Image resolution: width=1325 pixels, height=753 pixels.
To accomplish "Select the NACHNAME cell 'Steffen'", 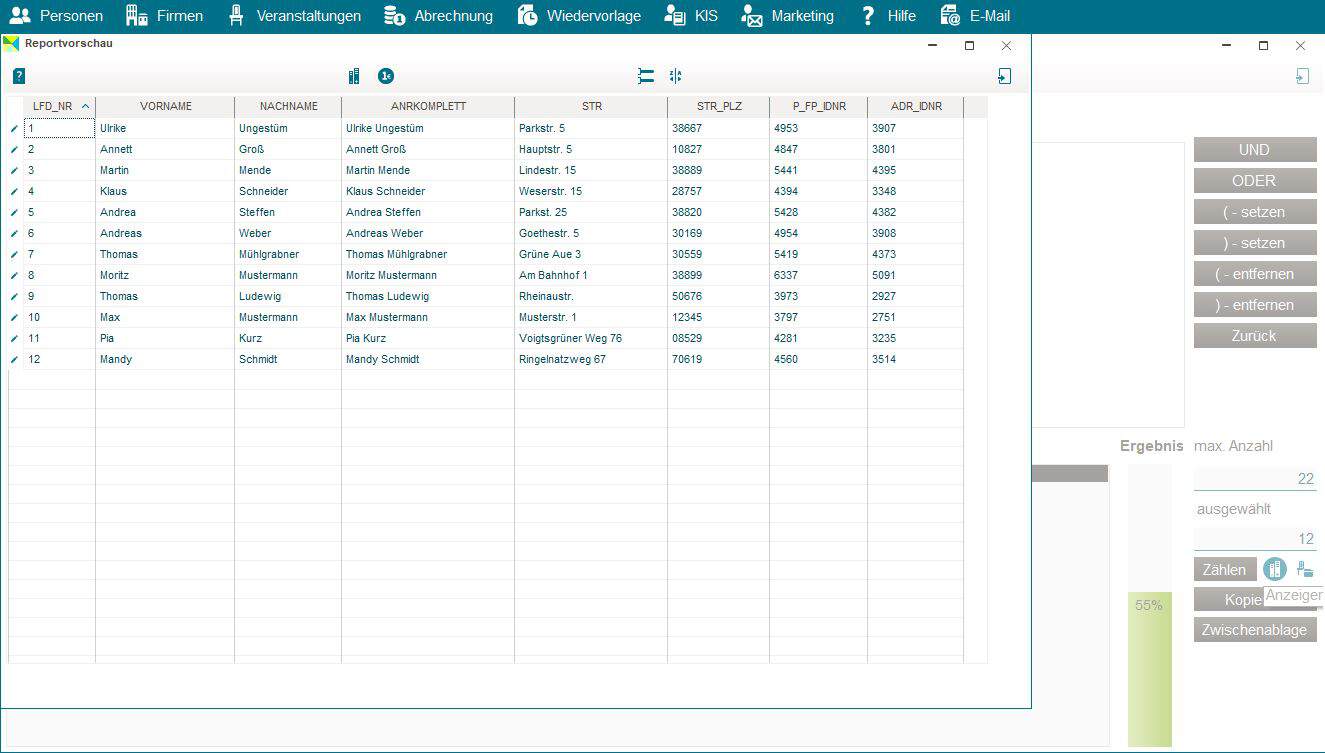I will pyautogui.click(x=288, y=213).
